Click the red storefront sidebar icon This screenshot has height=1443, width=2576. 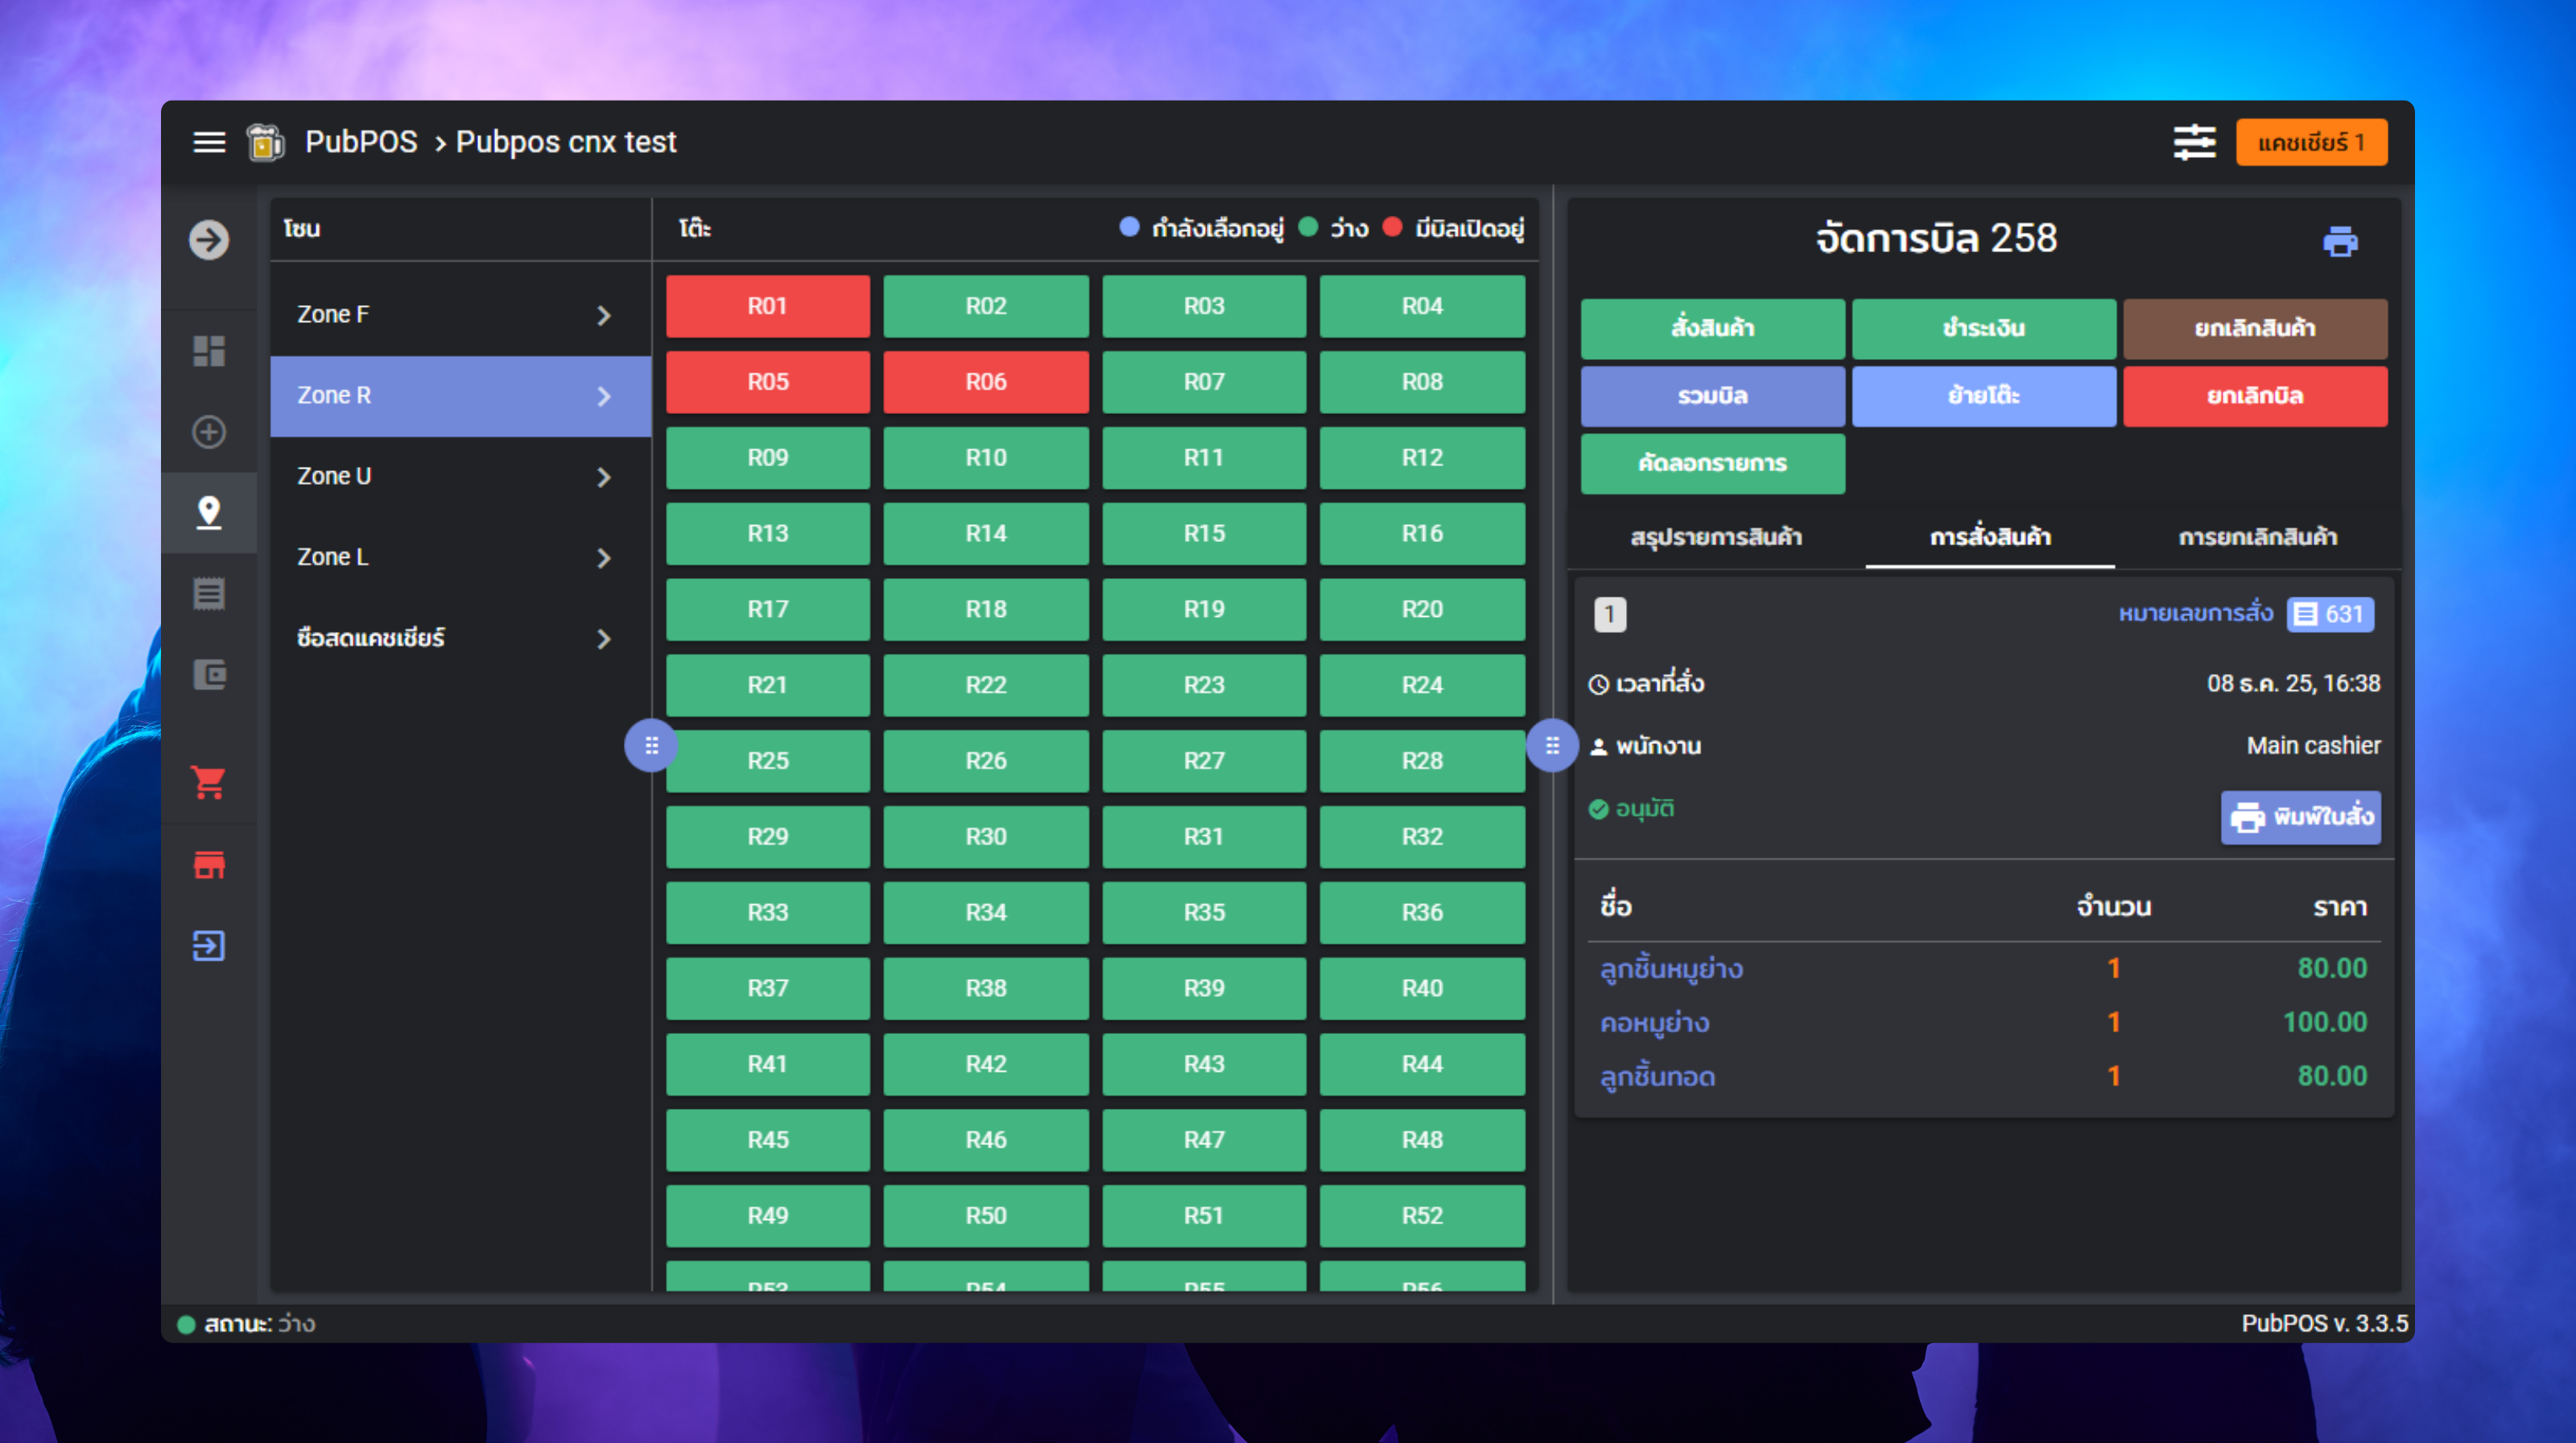tap(208, 864)
